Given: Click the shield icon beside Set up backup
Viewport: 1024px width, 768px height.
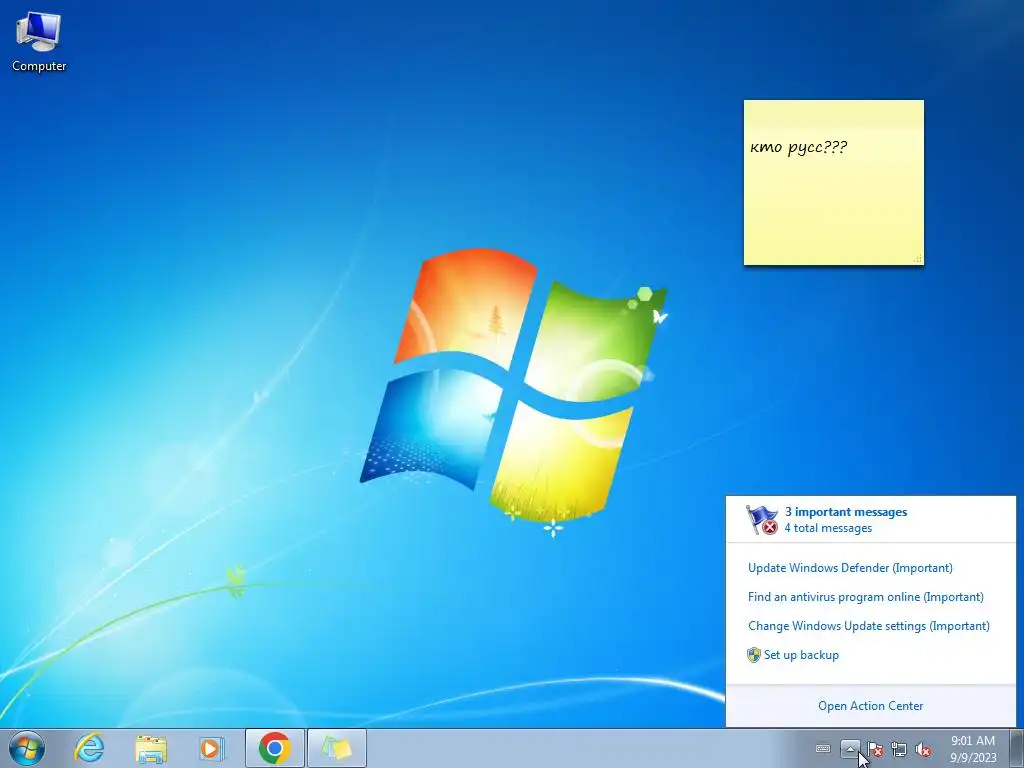Looking at the screenshot, I should pos(754,655).
